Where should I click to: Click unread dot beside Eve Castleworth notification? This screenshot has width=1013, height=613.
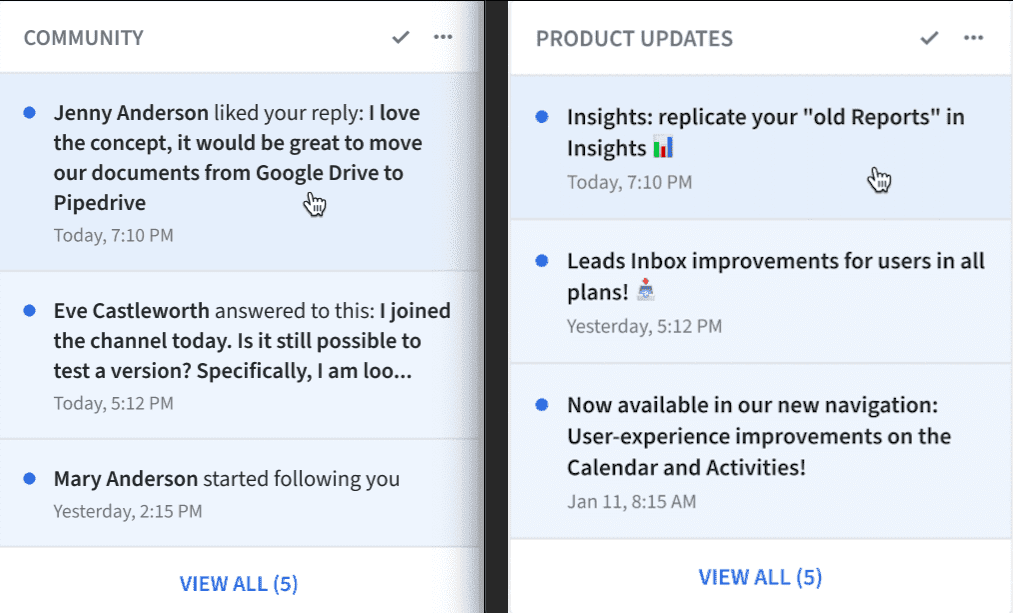tap(29, 311)
